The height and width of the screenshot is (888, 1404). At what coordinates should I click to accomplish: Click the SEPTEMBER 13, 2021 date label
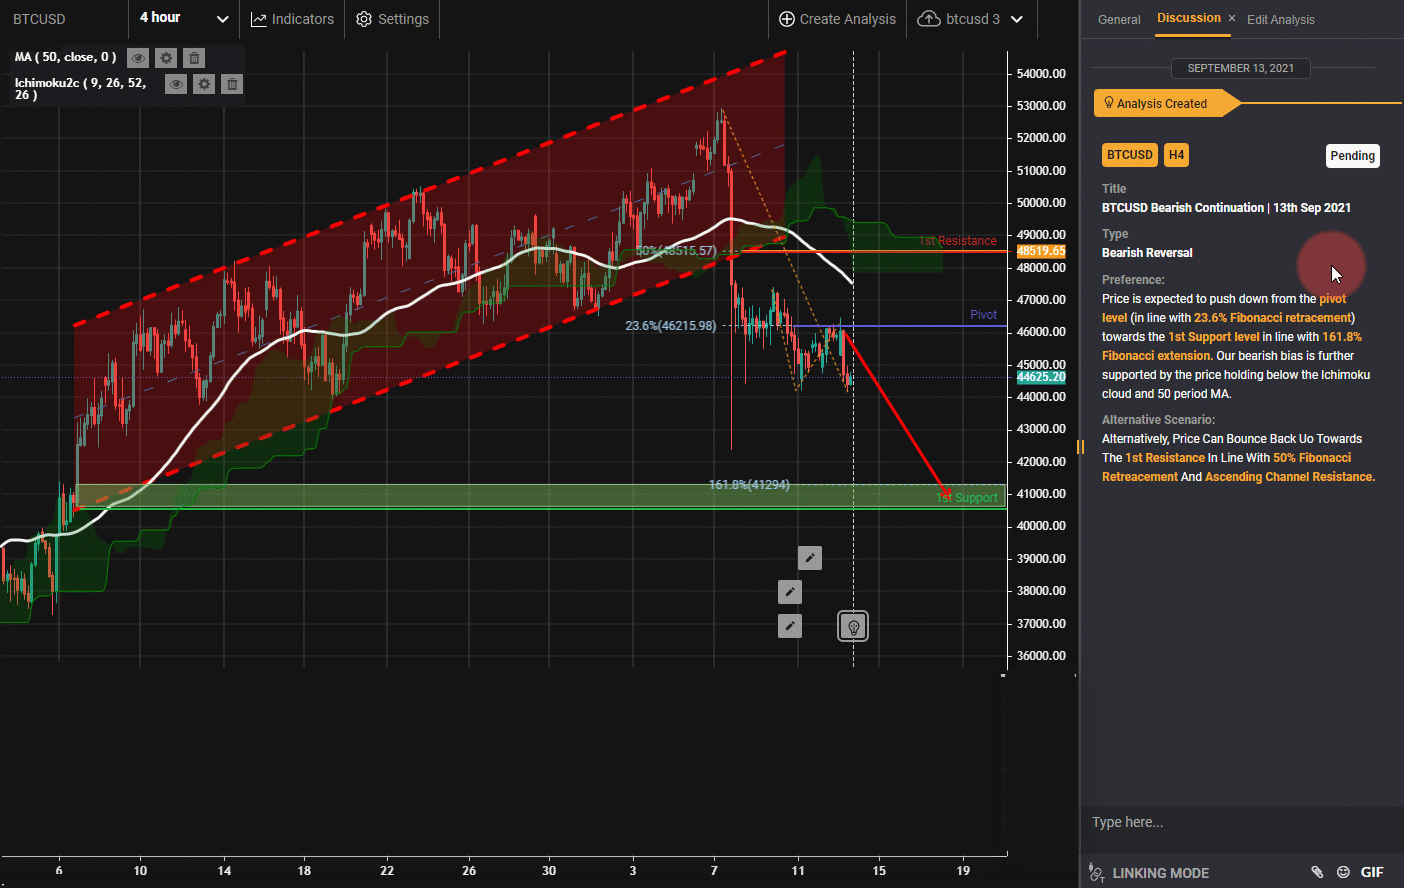tap(1240, 68)
